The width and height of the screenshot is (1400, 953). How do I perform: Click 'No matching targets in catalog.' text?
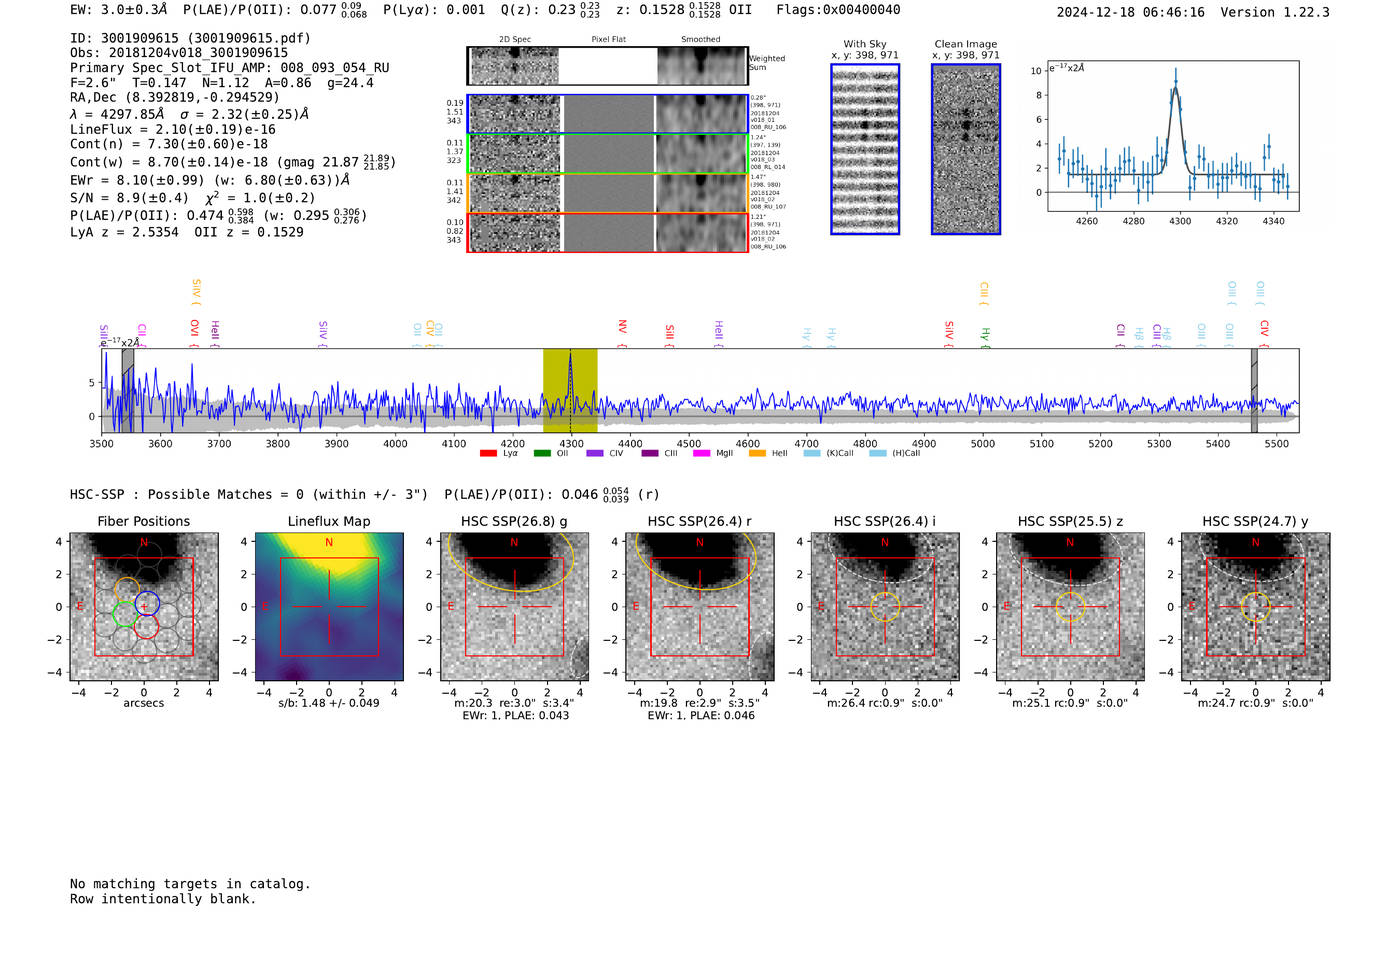click(x=190, y=884)
